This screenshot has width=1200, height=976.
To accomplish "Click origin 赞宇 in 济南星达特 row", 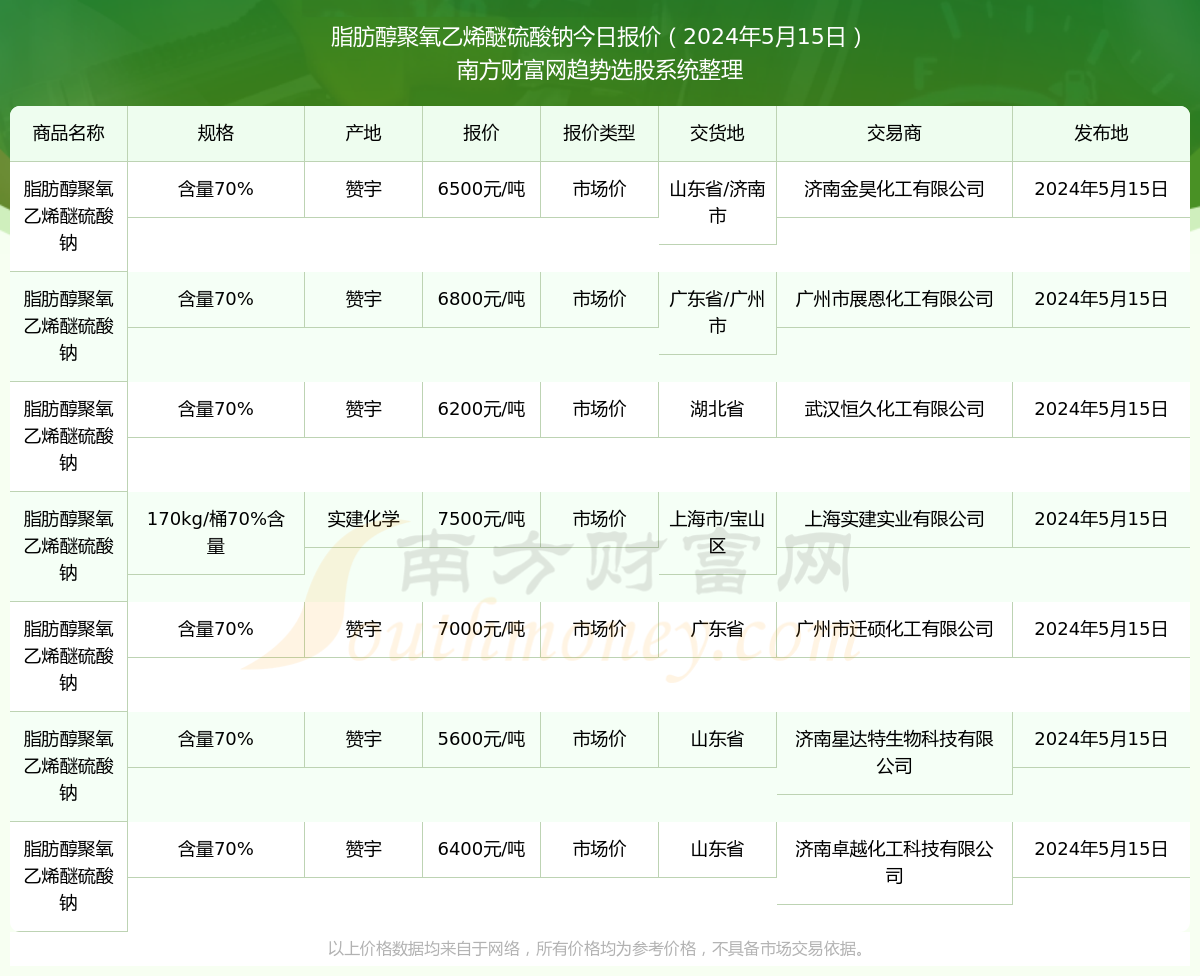I will (364, 739).
